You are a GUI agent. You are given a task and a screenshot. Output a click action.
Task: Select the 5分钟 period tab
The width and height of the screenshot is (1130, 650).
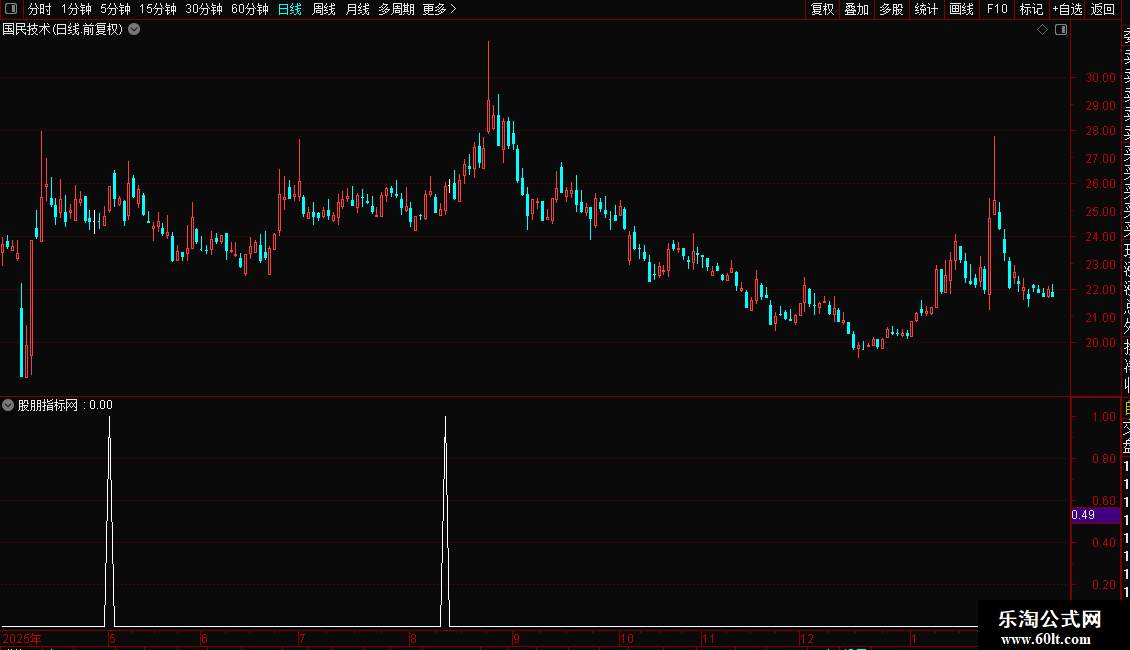coord(115,9)
